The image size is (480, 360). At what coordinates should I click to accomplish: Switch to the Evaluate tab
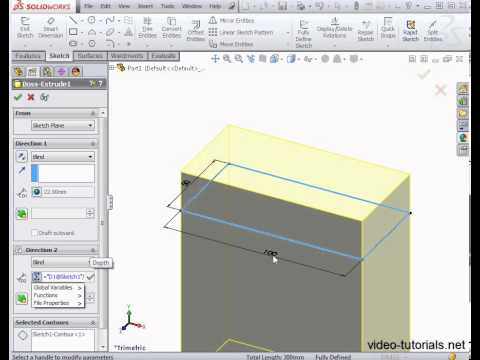pyautogui.click(x=163, y=56)
